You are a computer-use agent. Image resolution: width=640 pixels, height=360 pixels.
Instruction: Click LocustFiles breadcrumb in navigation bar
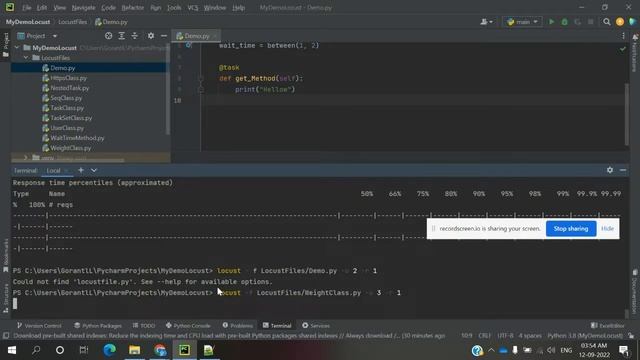click(72, 22)
